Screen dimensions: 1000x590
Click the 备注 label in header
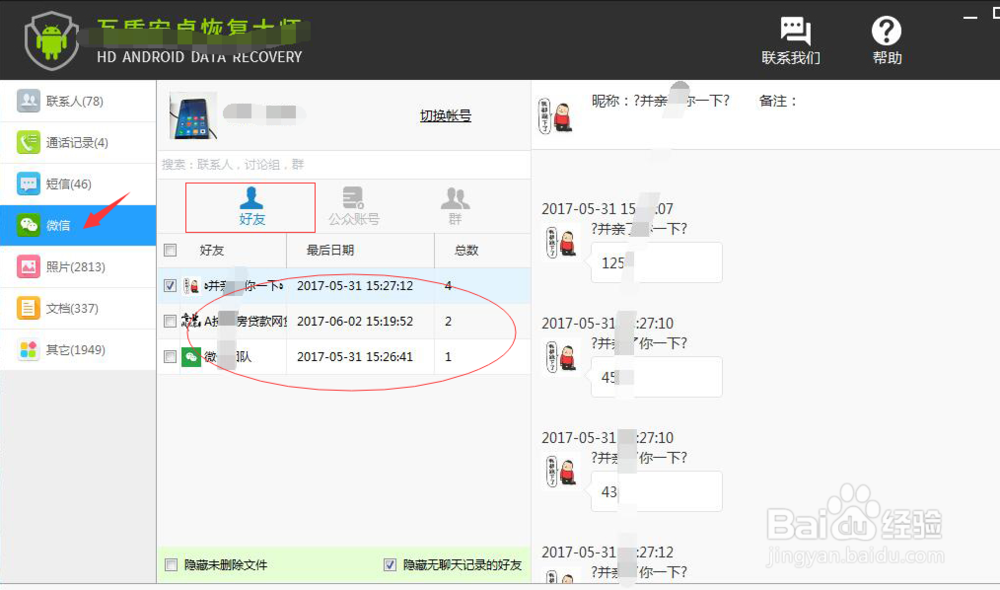tap(777, 101)
